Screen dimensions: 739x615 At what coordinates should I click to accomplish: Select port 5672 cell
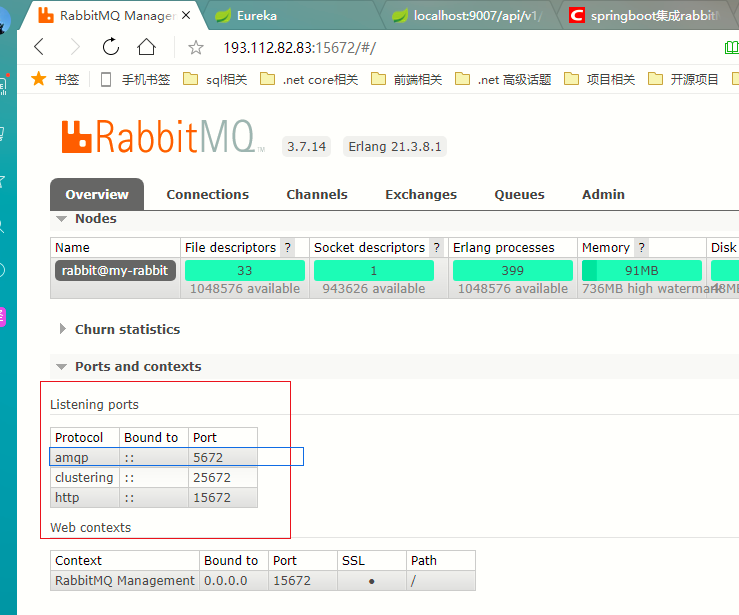pos(223,457)
